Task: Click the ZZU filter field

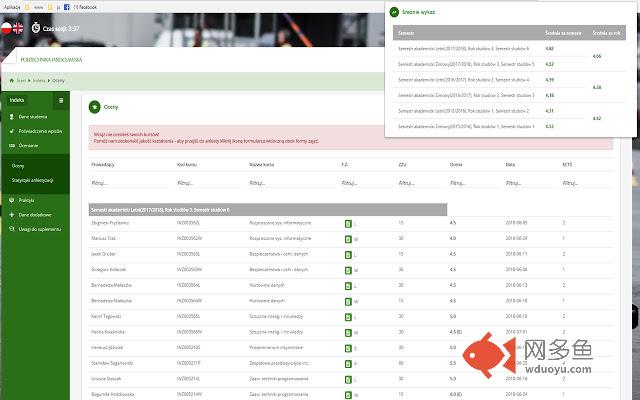Action: 420,183
